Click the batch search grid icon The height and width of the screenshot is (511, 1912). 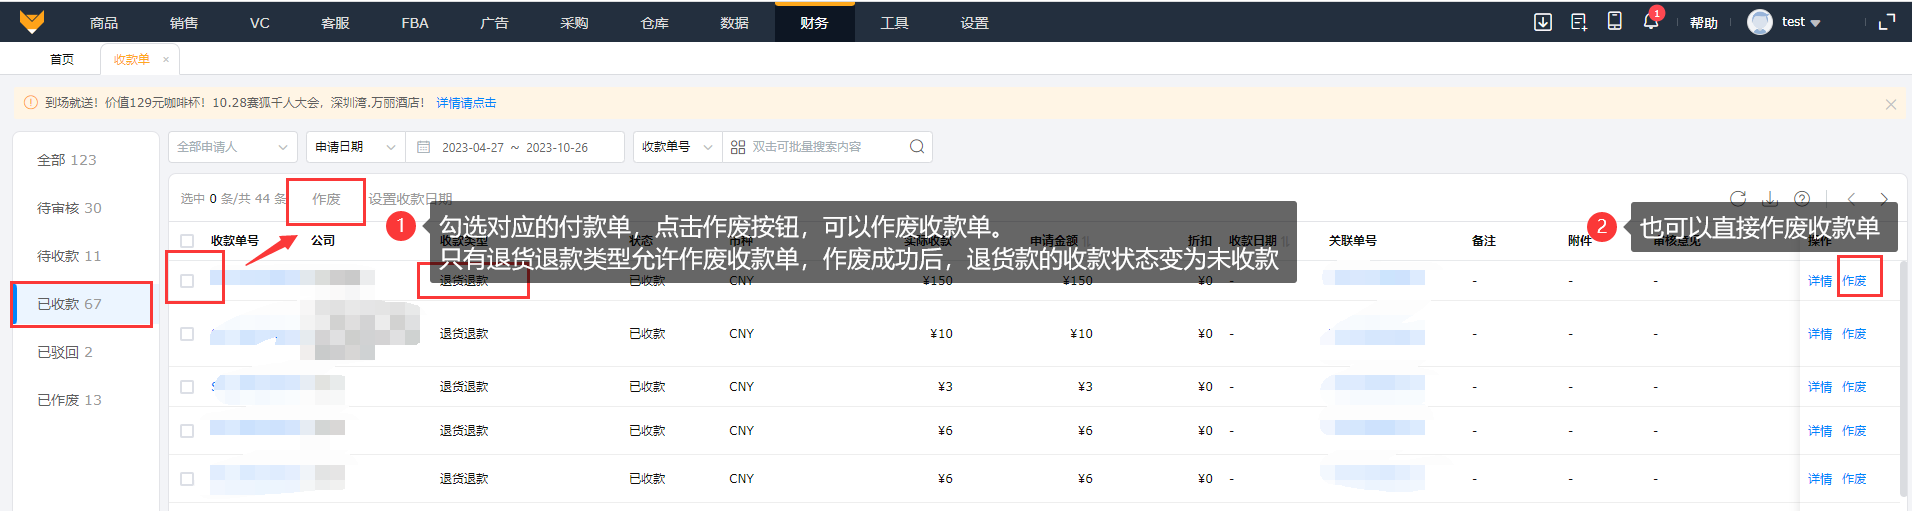738,147
